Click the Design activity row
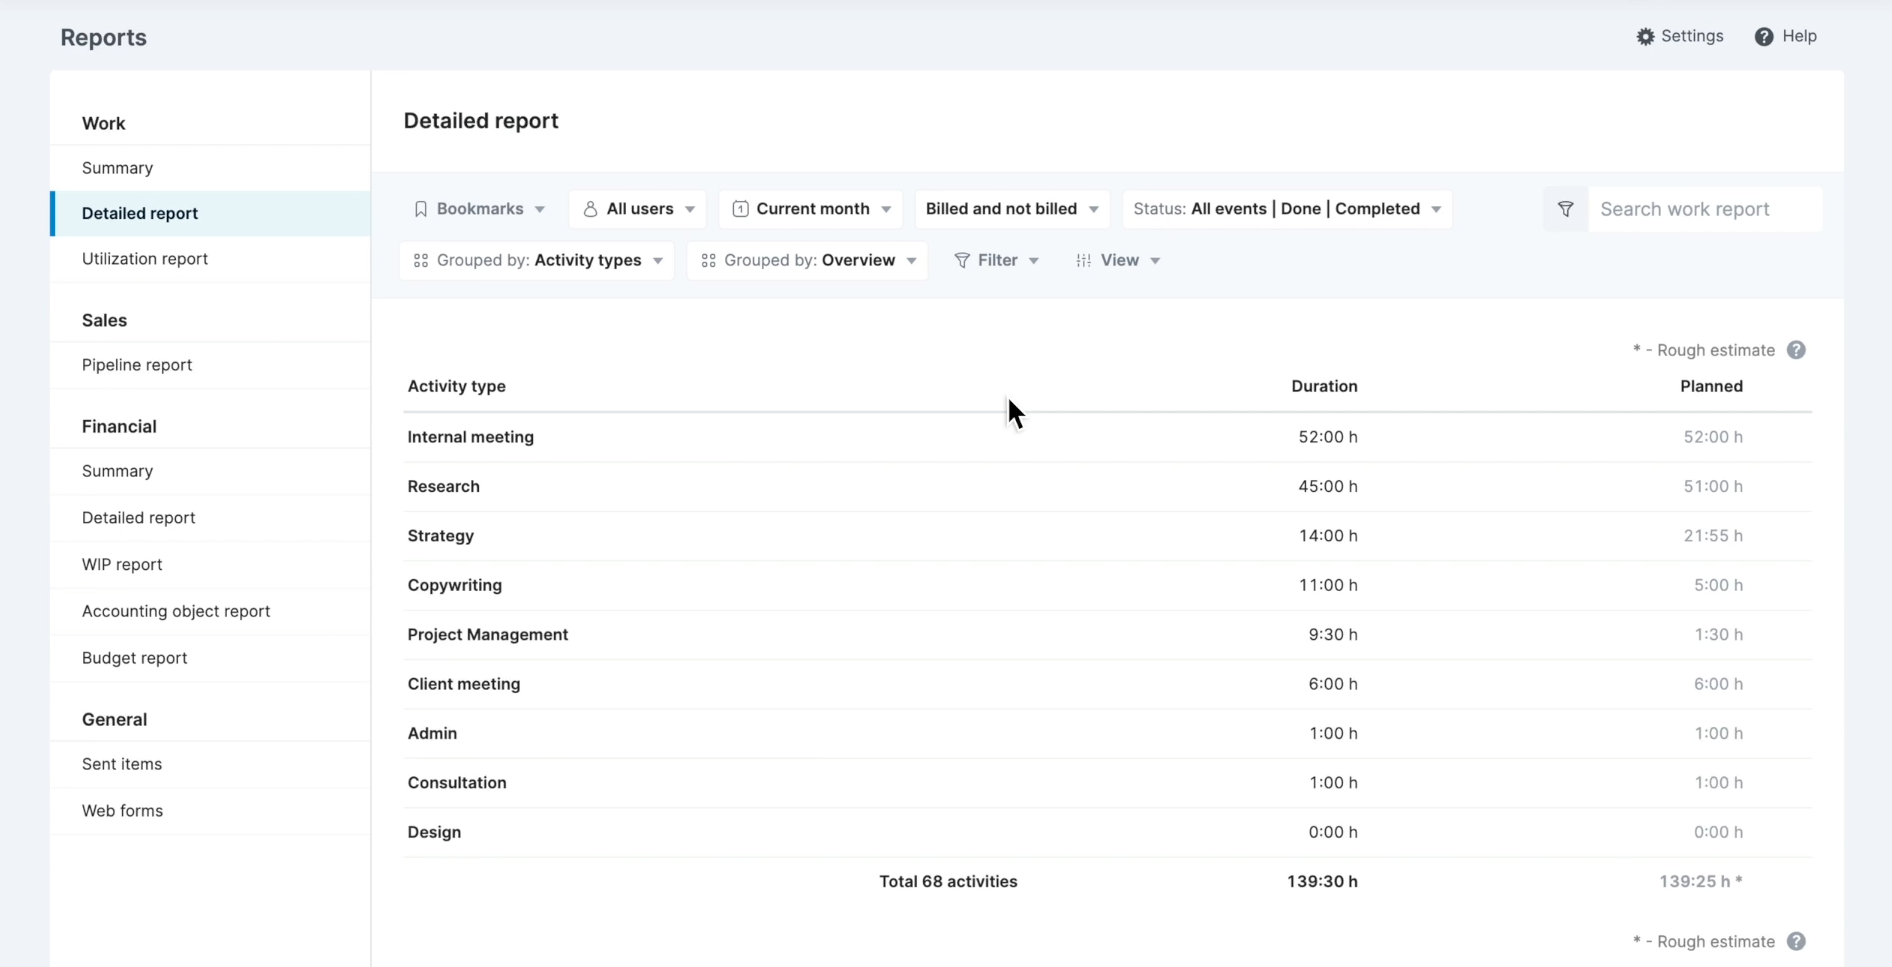Viewport: 1892px width, 967px height. pyautogui.click(x=1107, y=832)
